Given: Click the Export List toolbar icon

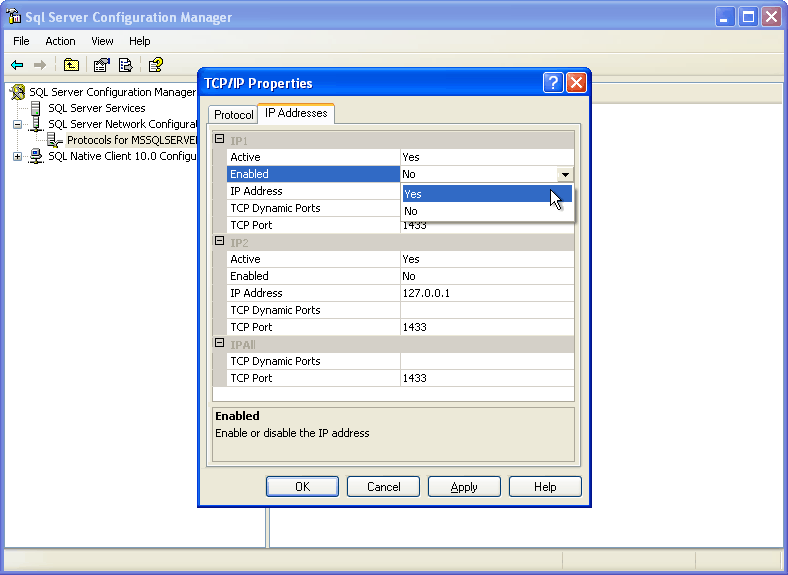Looking at the screenshot, I should point(126,65).
